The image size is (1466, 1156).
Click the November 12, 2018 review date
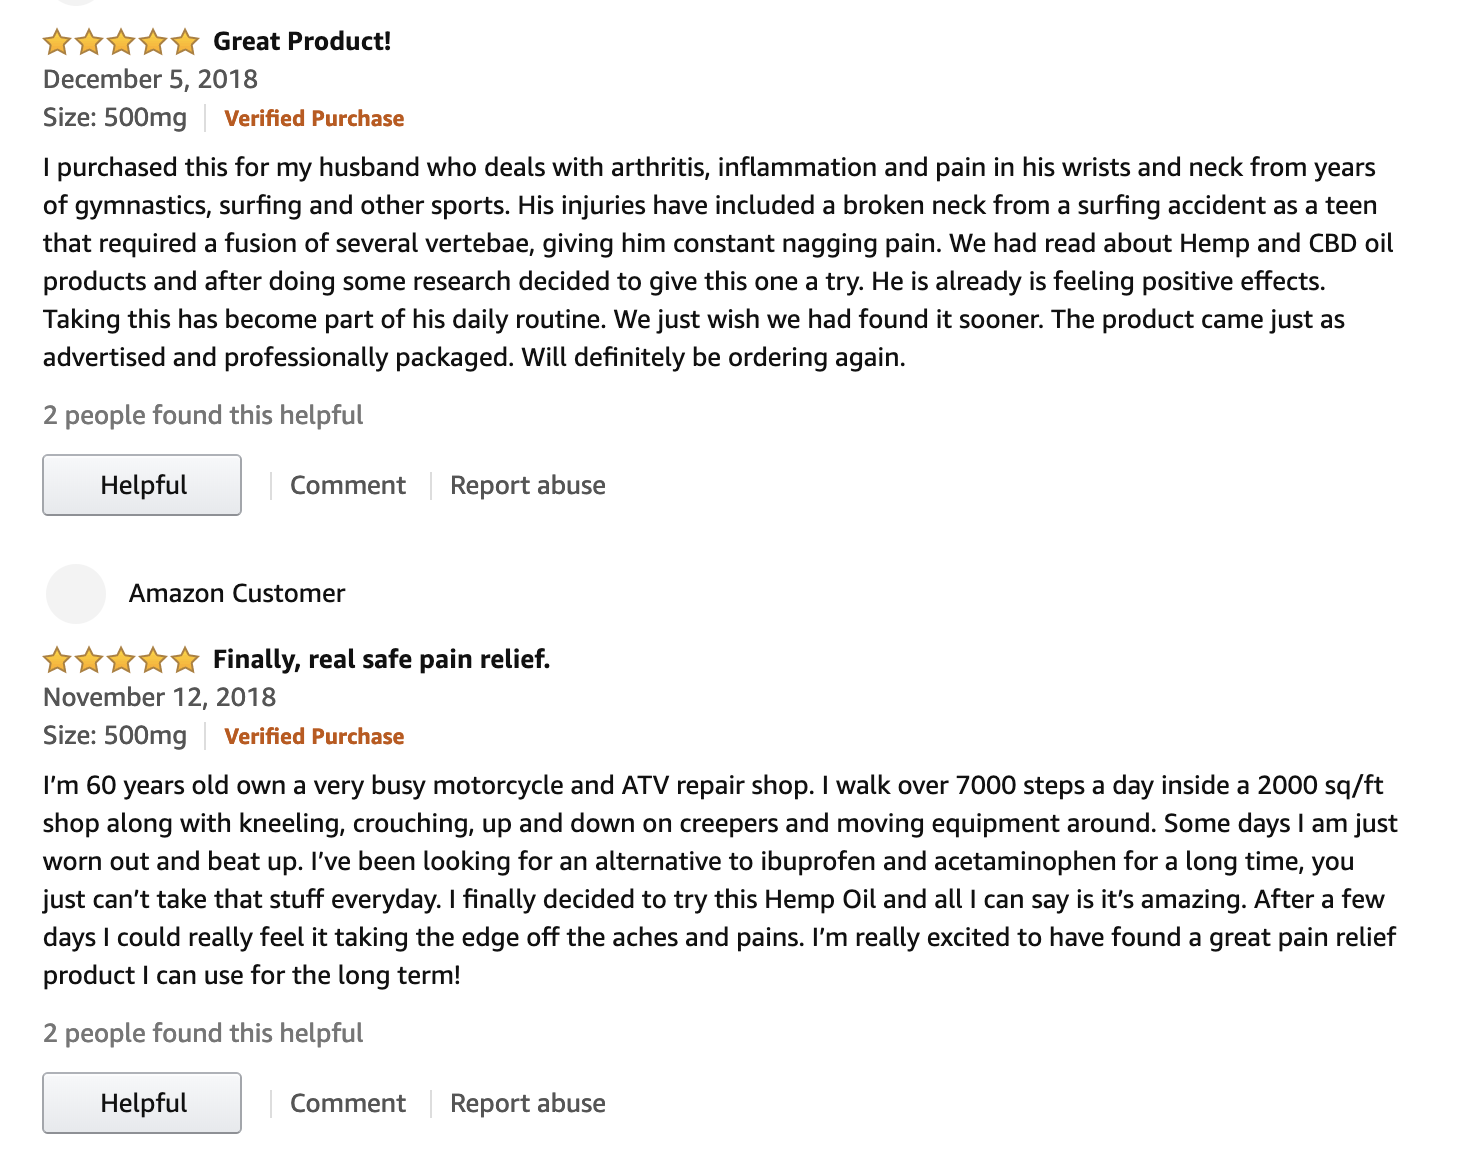click(x=159, y=698)
